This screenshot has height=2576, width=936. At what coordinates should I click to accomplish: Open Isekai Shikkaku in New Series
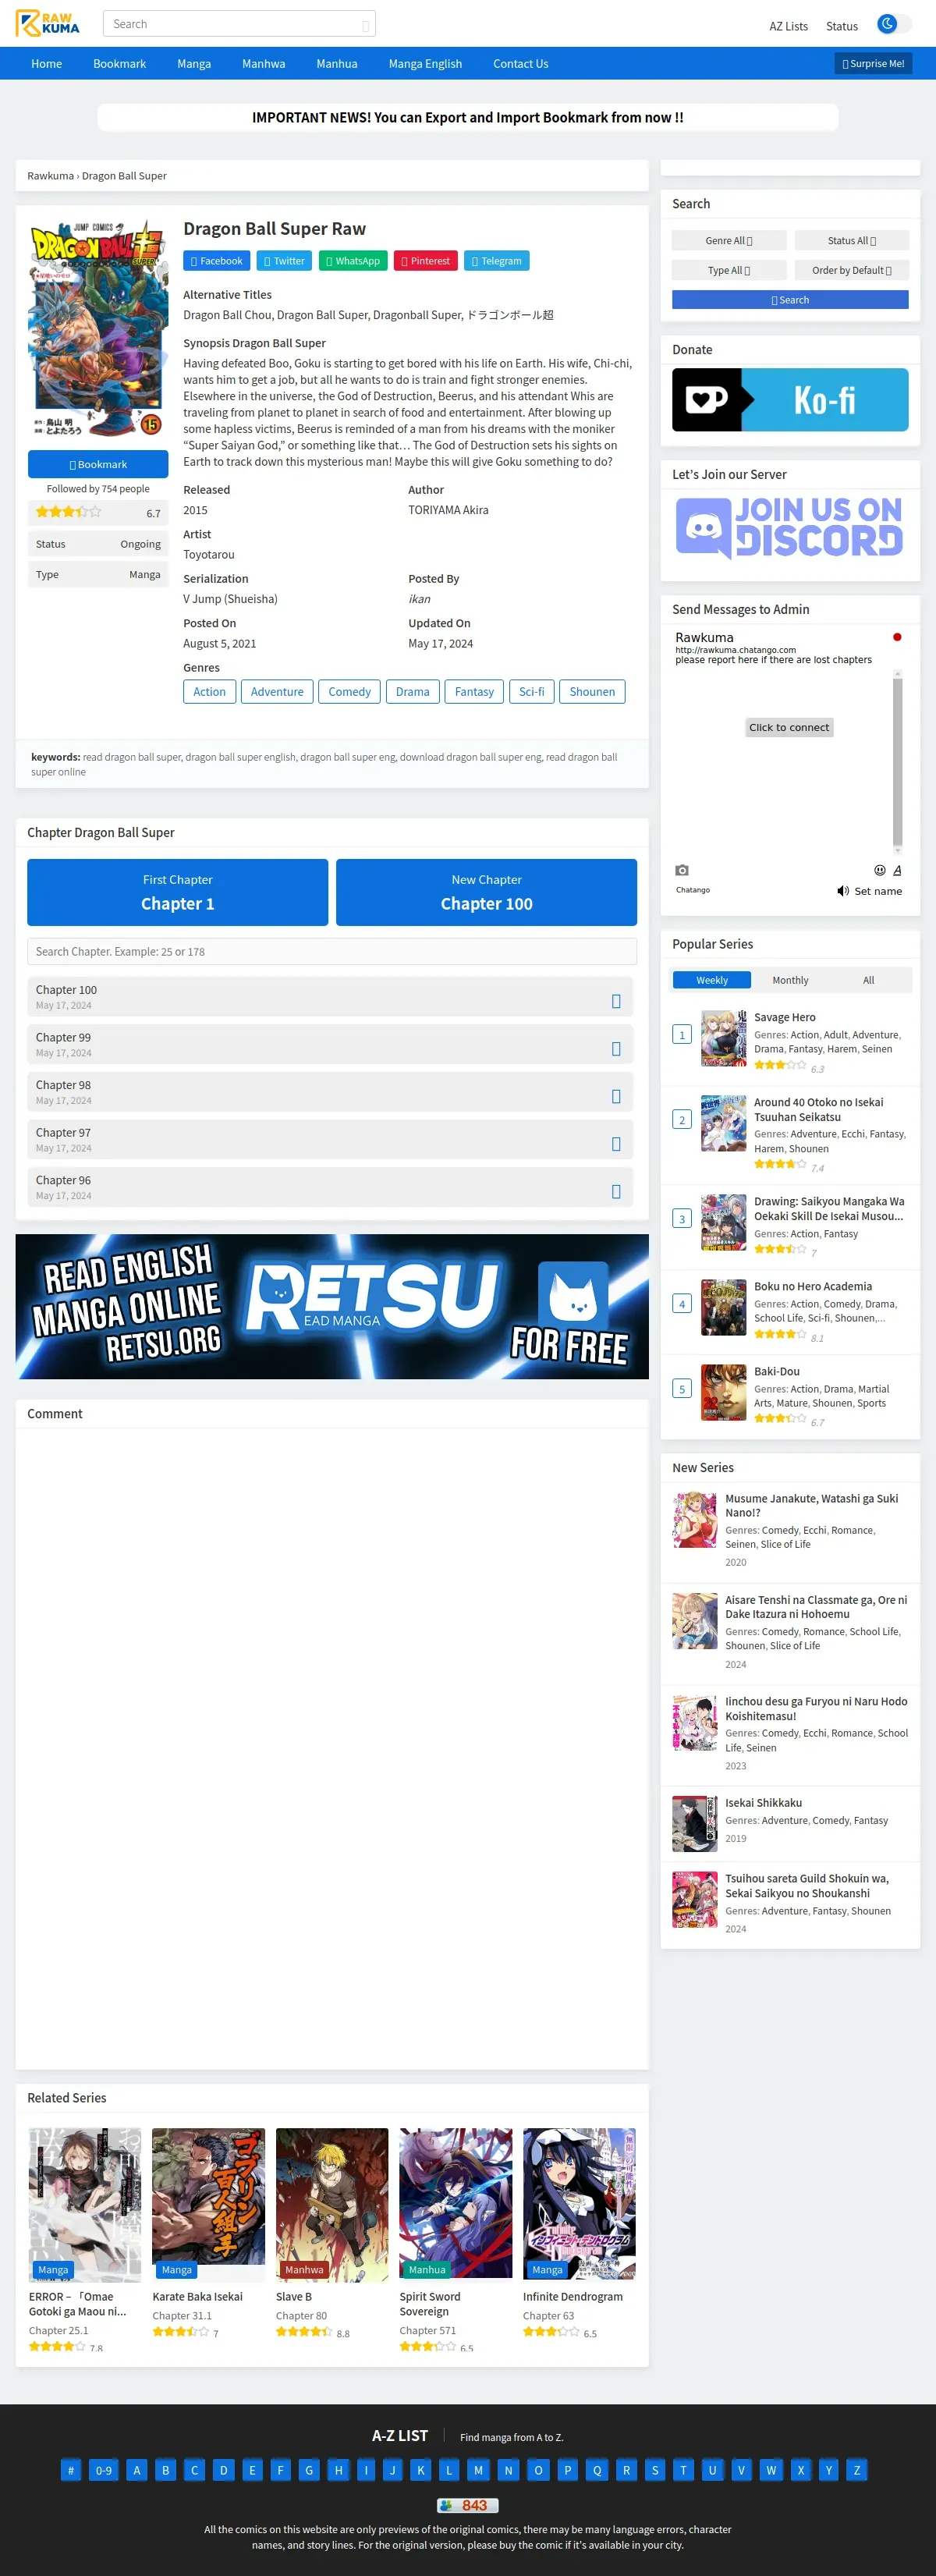(764, 1803)
